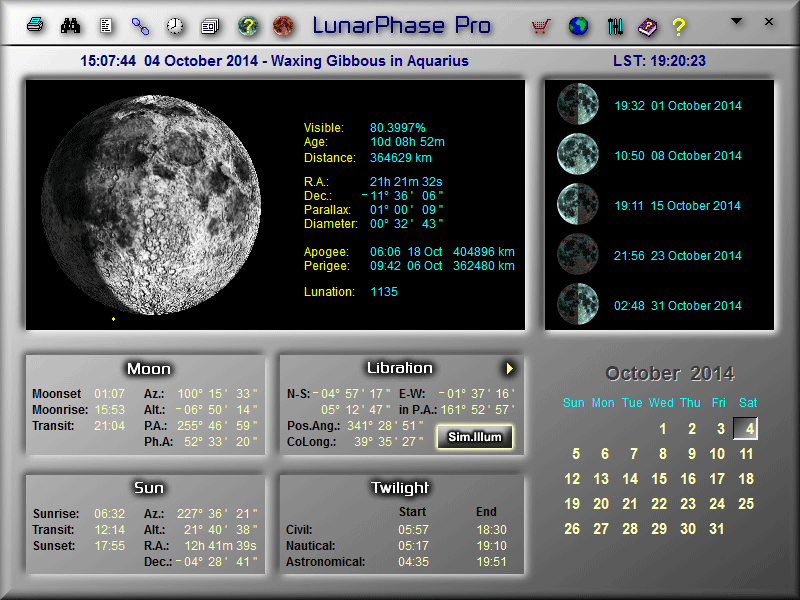Click the Visible 80.3997% value
Image resolution: width=800 pixels, height=600 pixels.
pos(397,128)
